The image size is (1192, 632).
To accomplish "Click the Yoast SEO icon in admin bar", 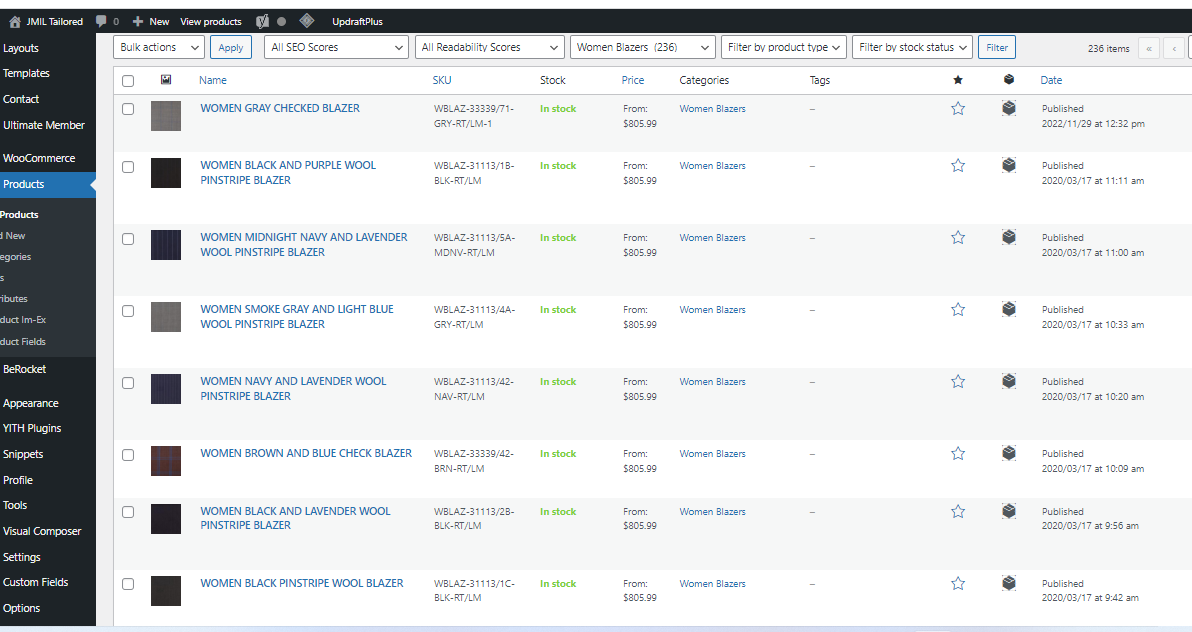I will 262,21.
